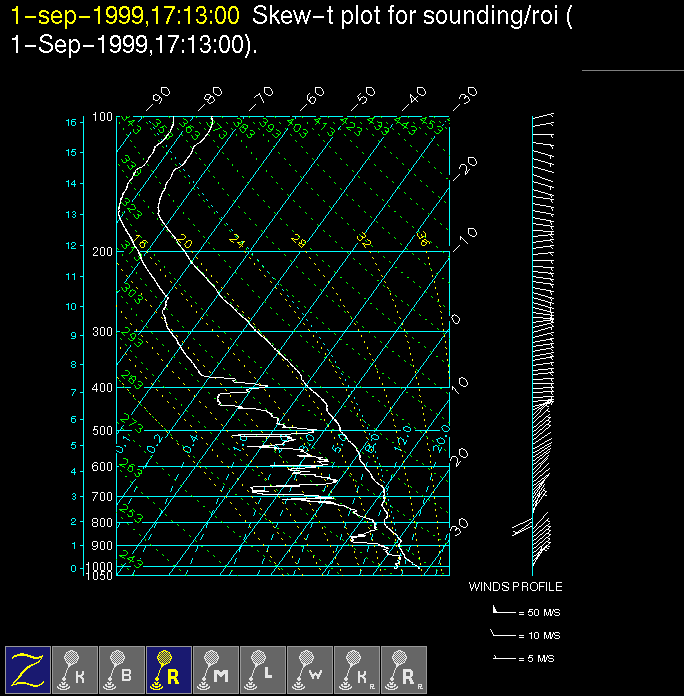
Task: Select the W sounding balloon icon
Action: pos(310,669)
